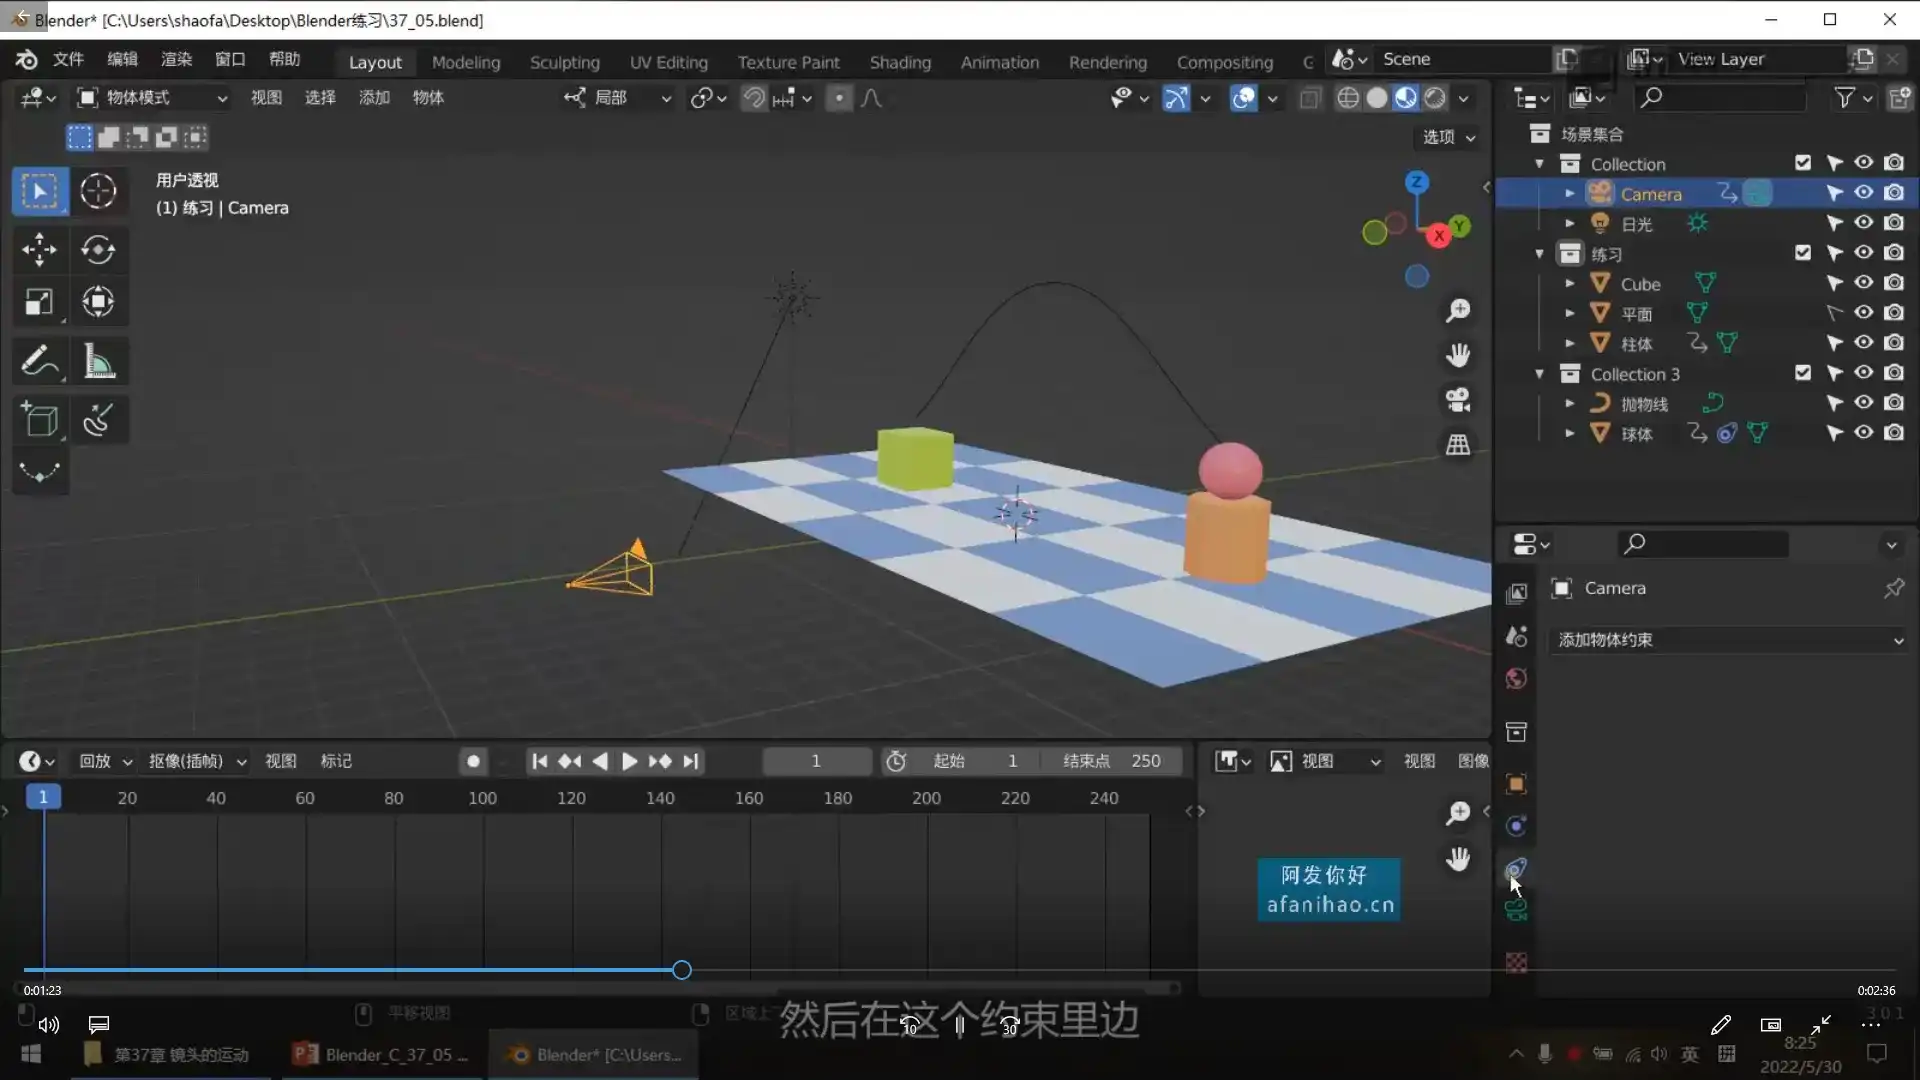Screen dimensions: 1920x1080
Task: Open the 渲染 menu
Action: pos(176,59)
